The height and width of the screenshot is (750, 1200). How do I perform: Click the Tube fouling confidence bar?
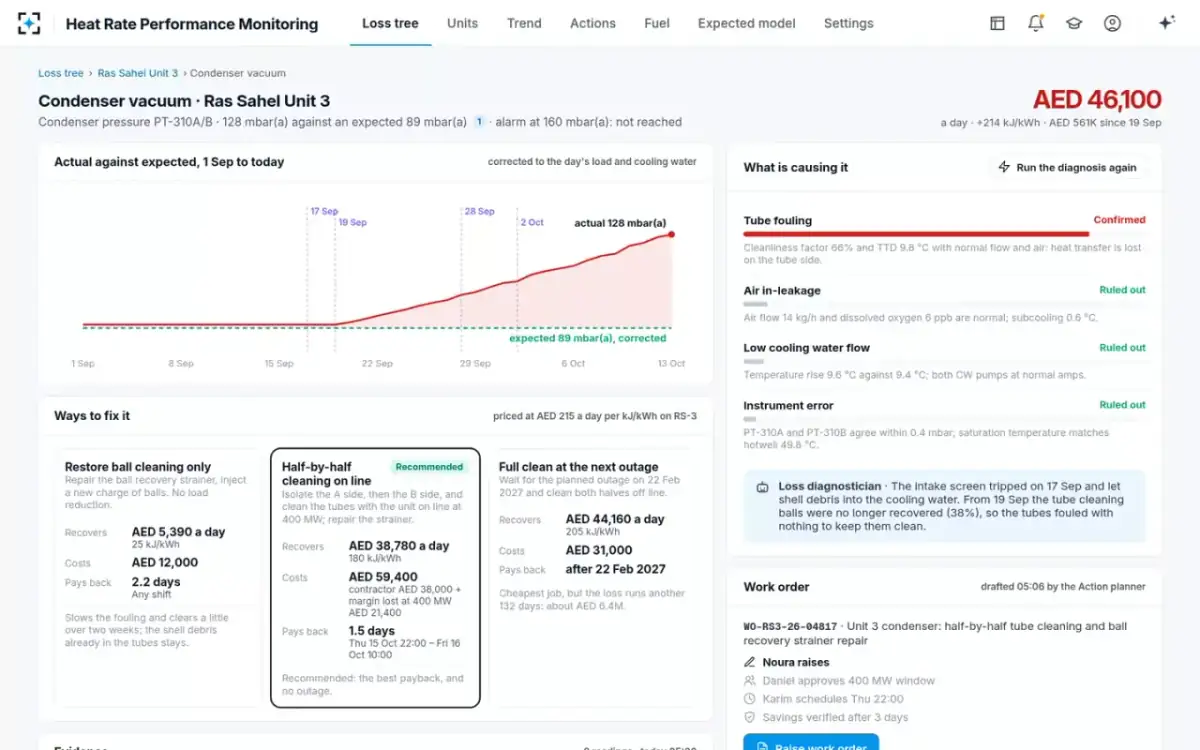(x=916, y=234)
